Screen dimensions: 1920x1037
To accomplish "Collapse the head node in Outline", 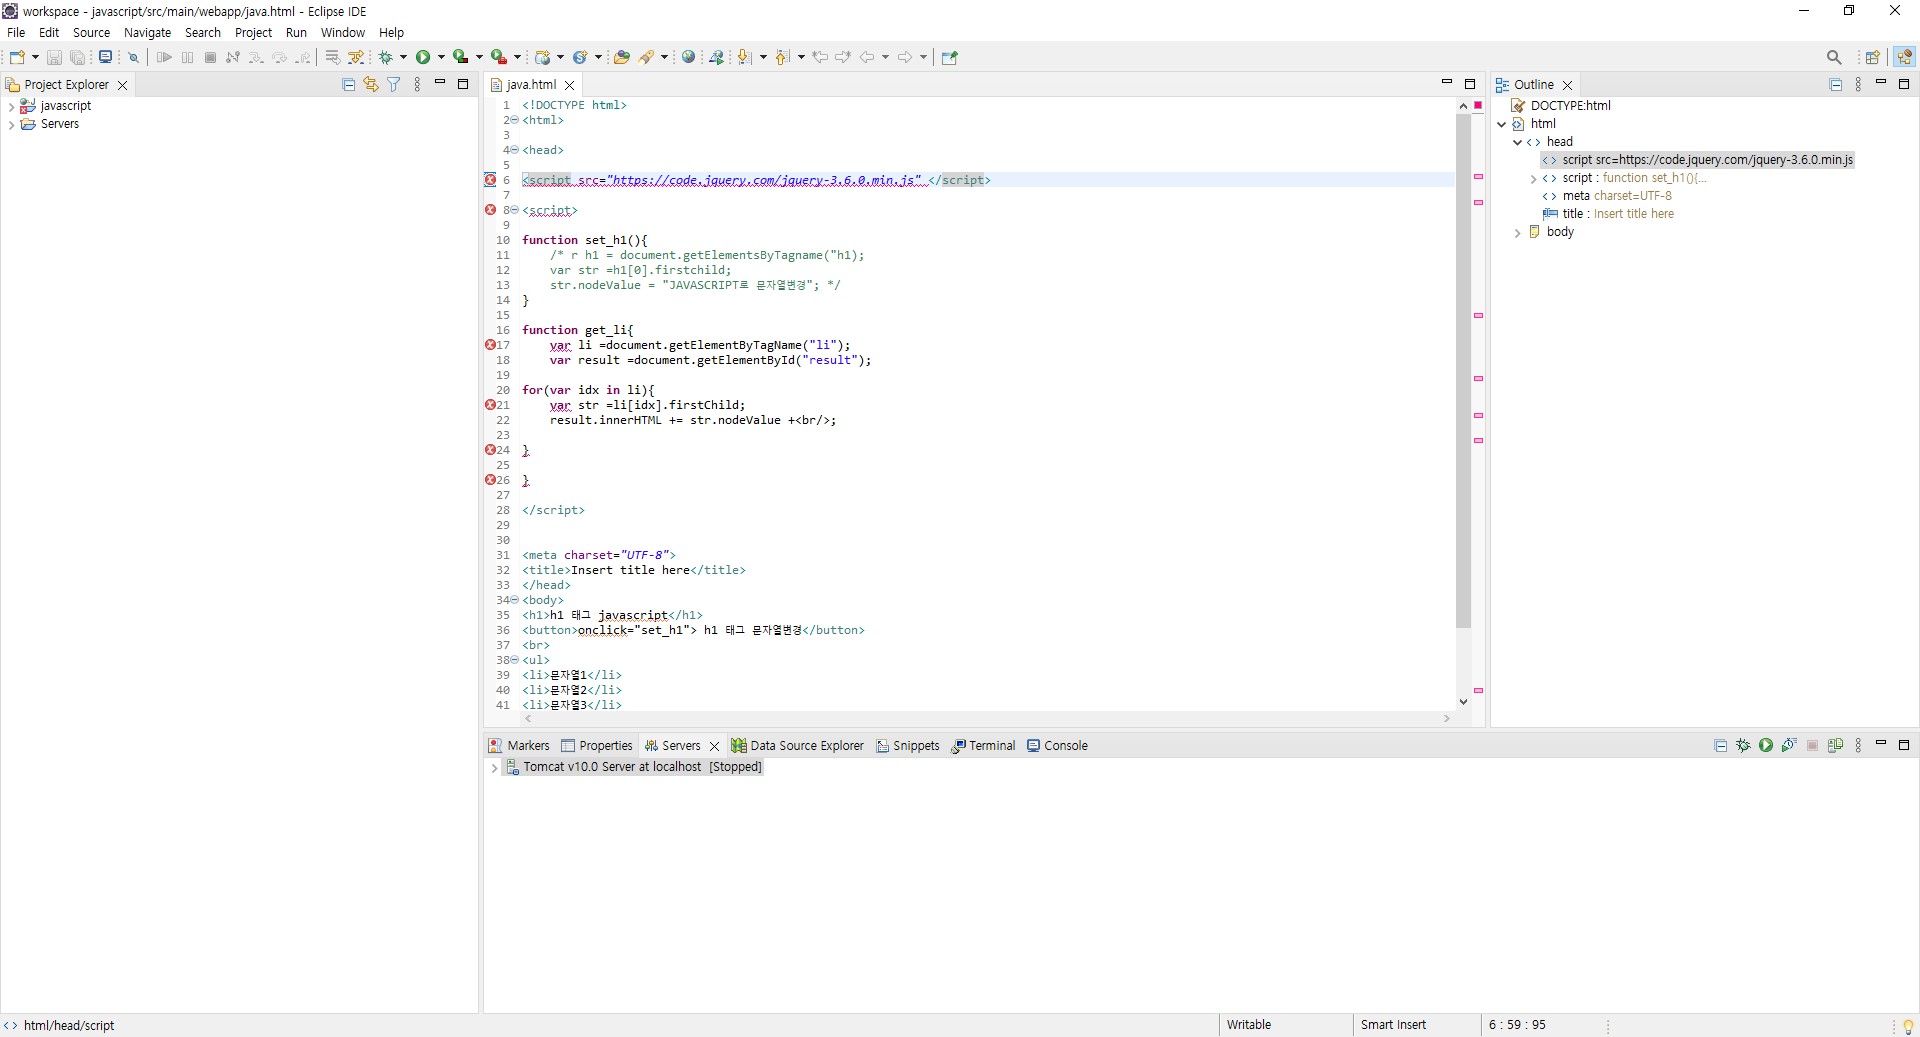I will pyautogui.click(x=1517, y=142).
